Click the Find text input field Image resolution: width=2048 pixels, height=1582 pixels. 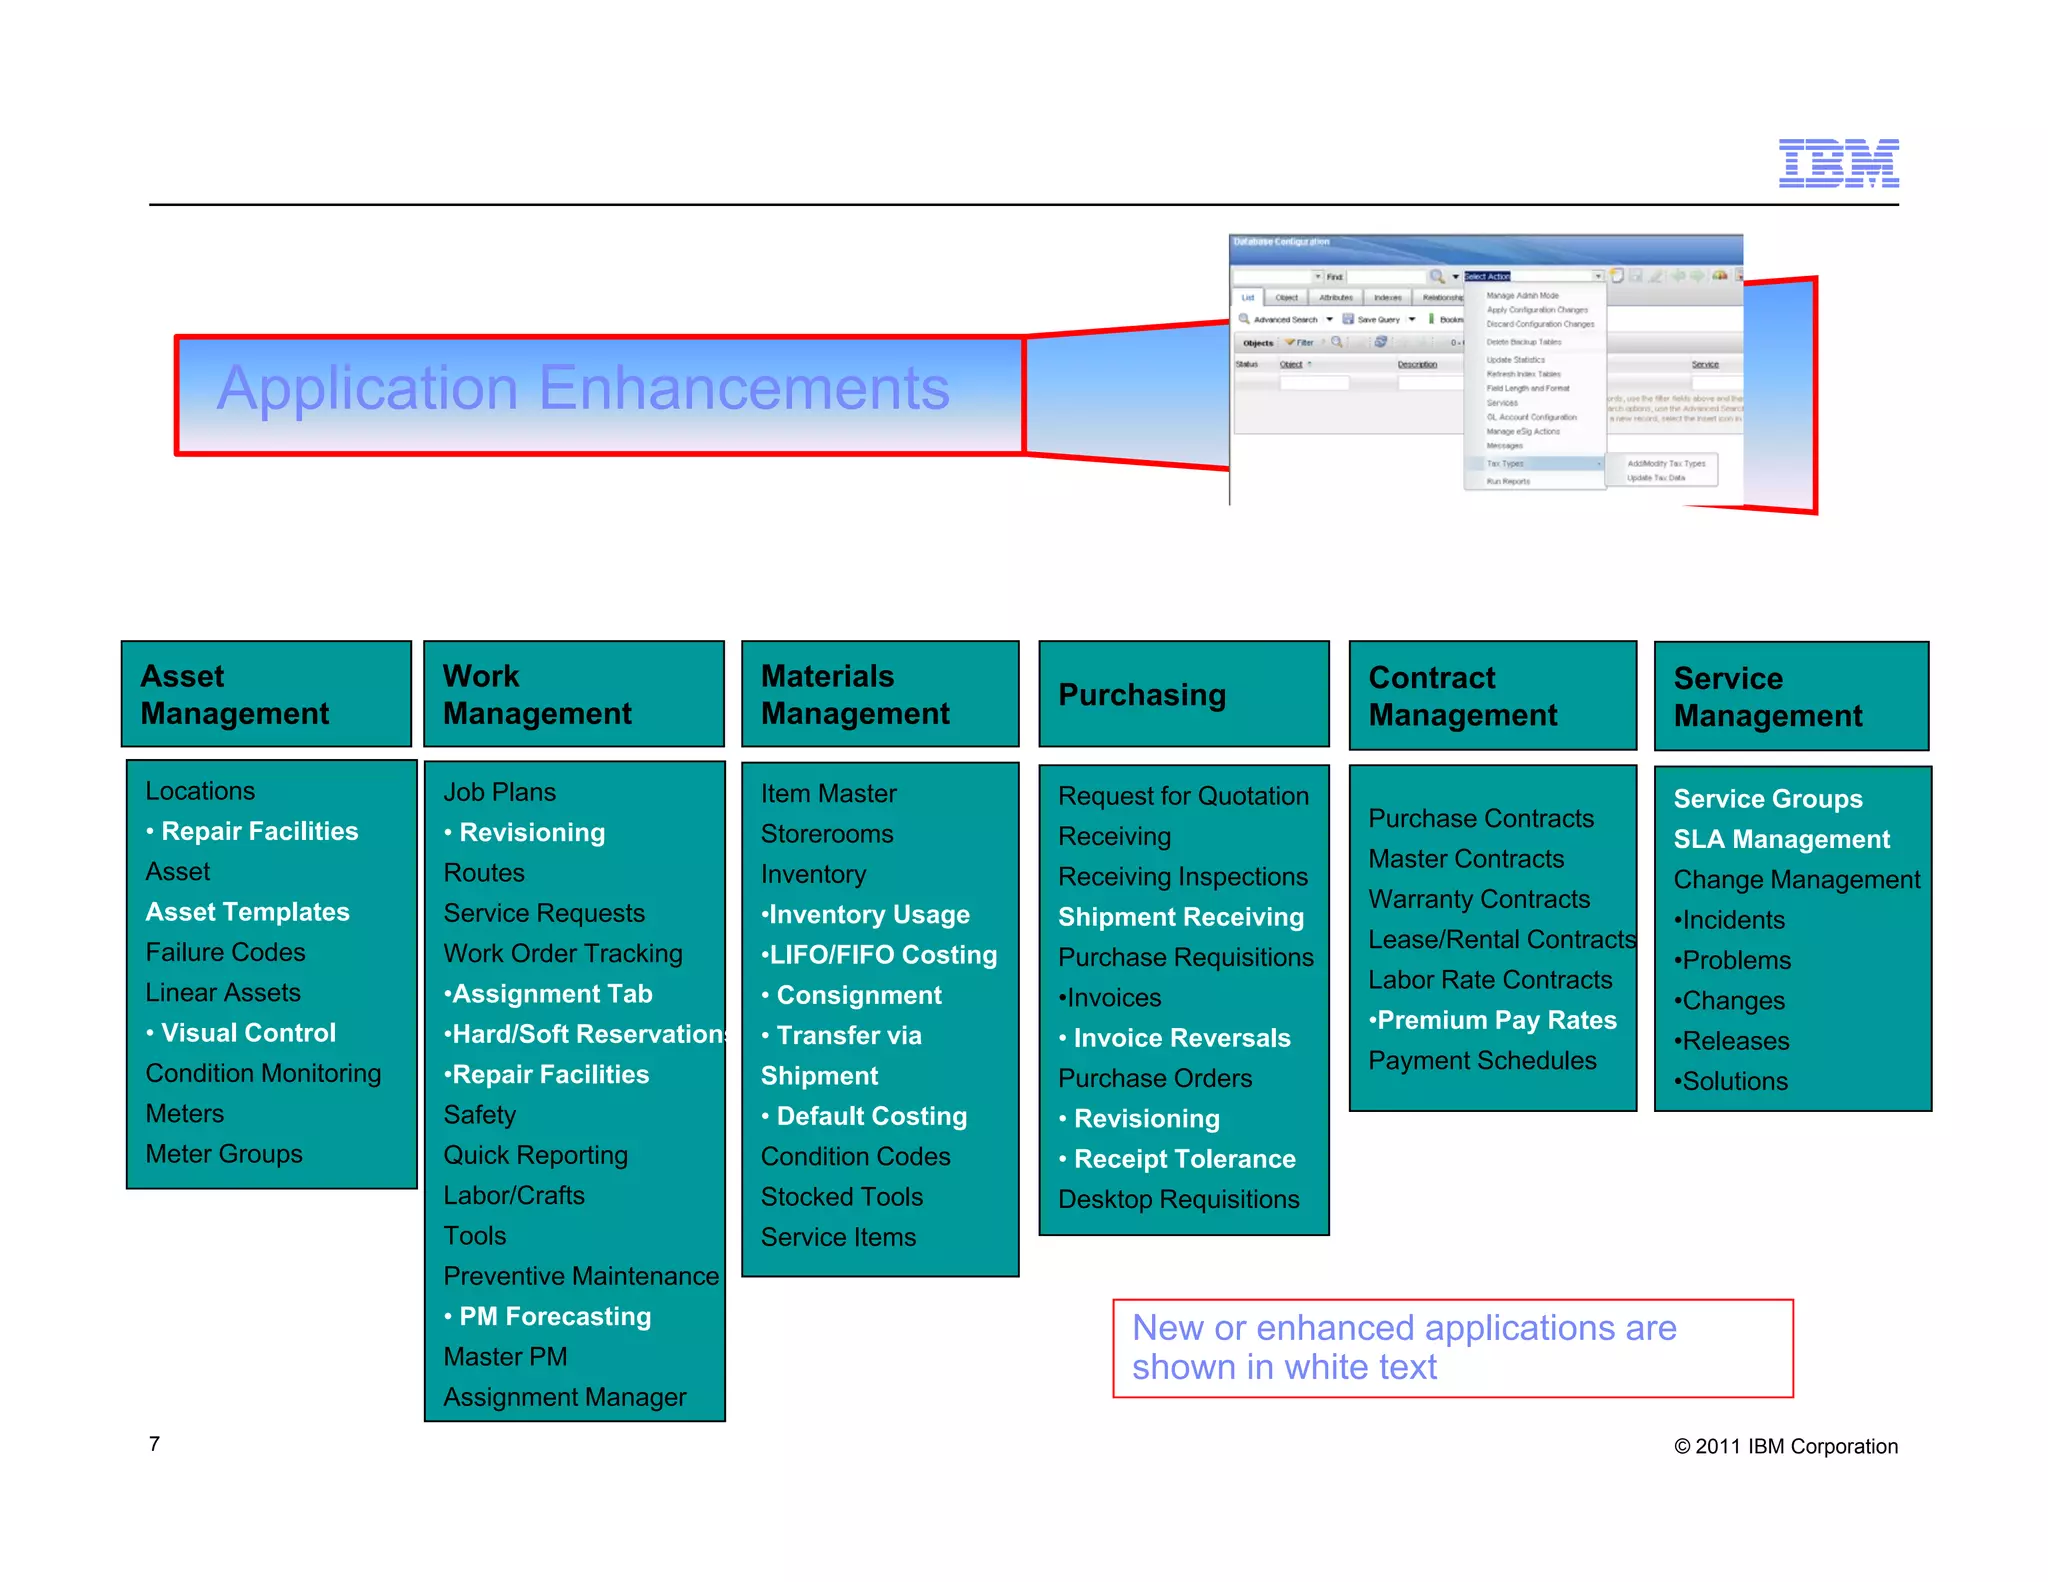tap(1386, 276)
